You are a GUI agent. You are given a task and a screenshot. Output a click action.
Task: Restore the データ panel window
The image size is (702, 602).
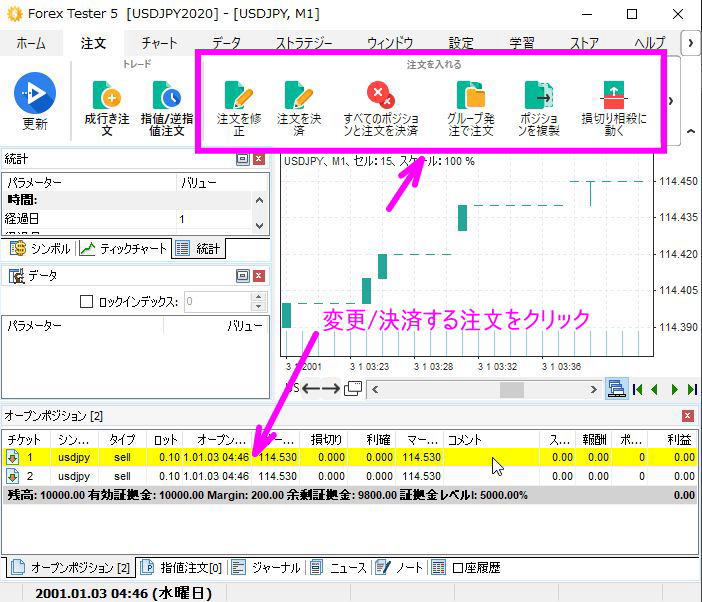tap(243, 276)
